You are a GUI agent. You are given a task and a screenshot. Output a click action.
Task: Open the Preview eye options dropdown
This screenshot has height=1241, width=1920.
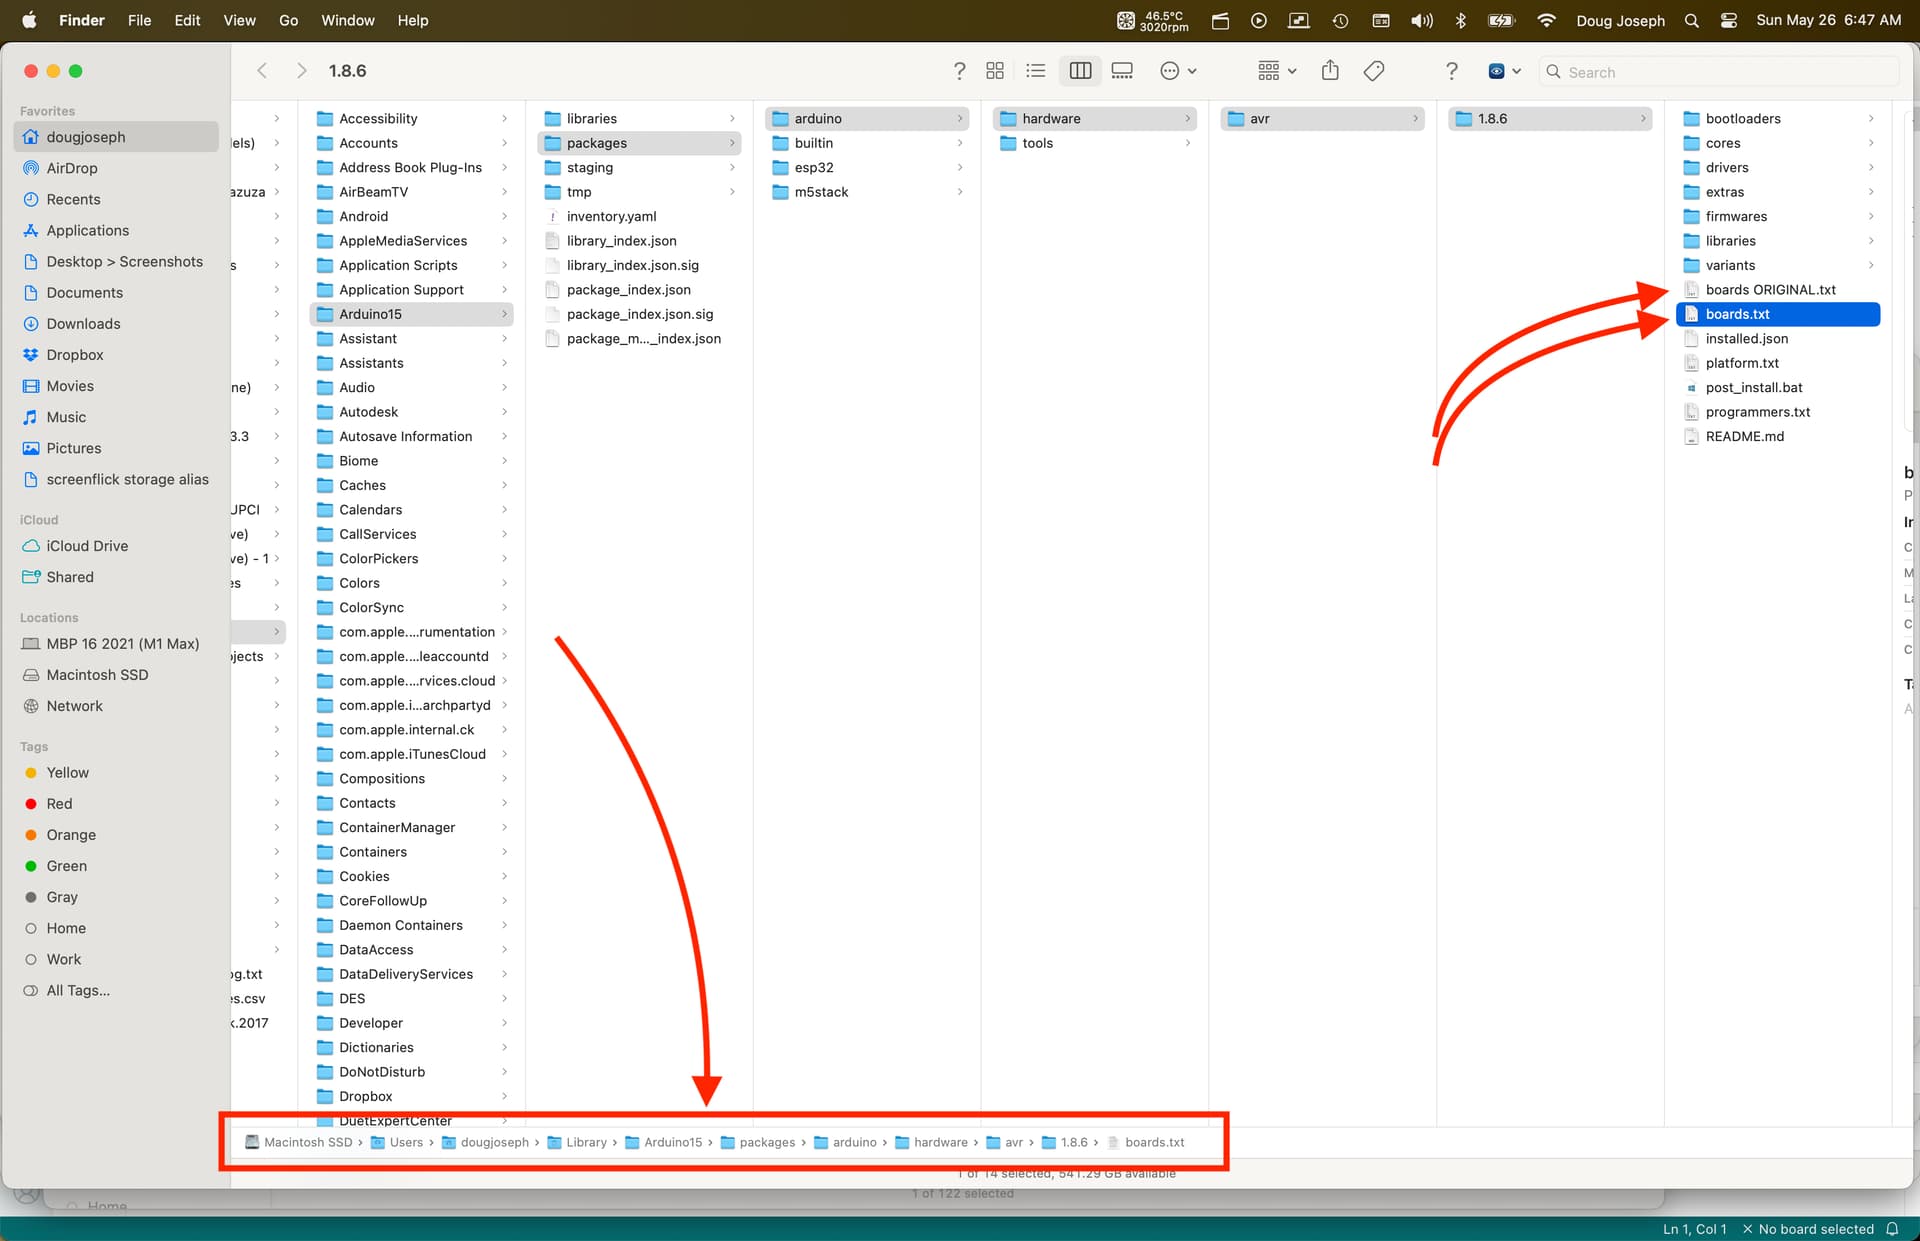click(1504, 71)
